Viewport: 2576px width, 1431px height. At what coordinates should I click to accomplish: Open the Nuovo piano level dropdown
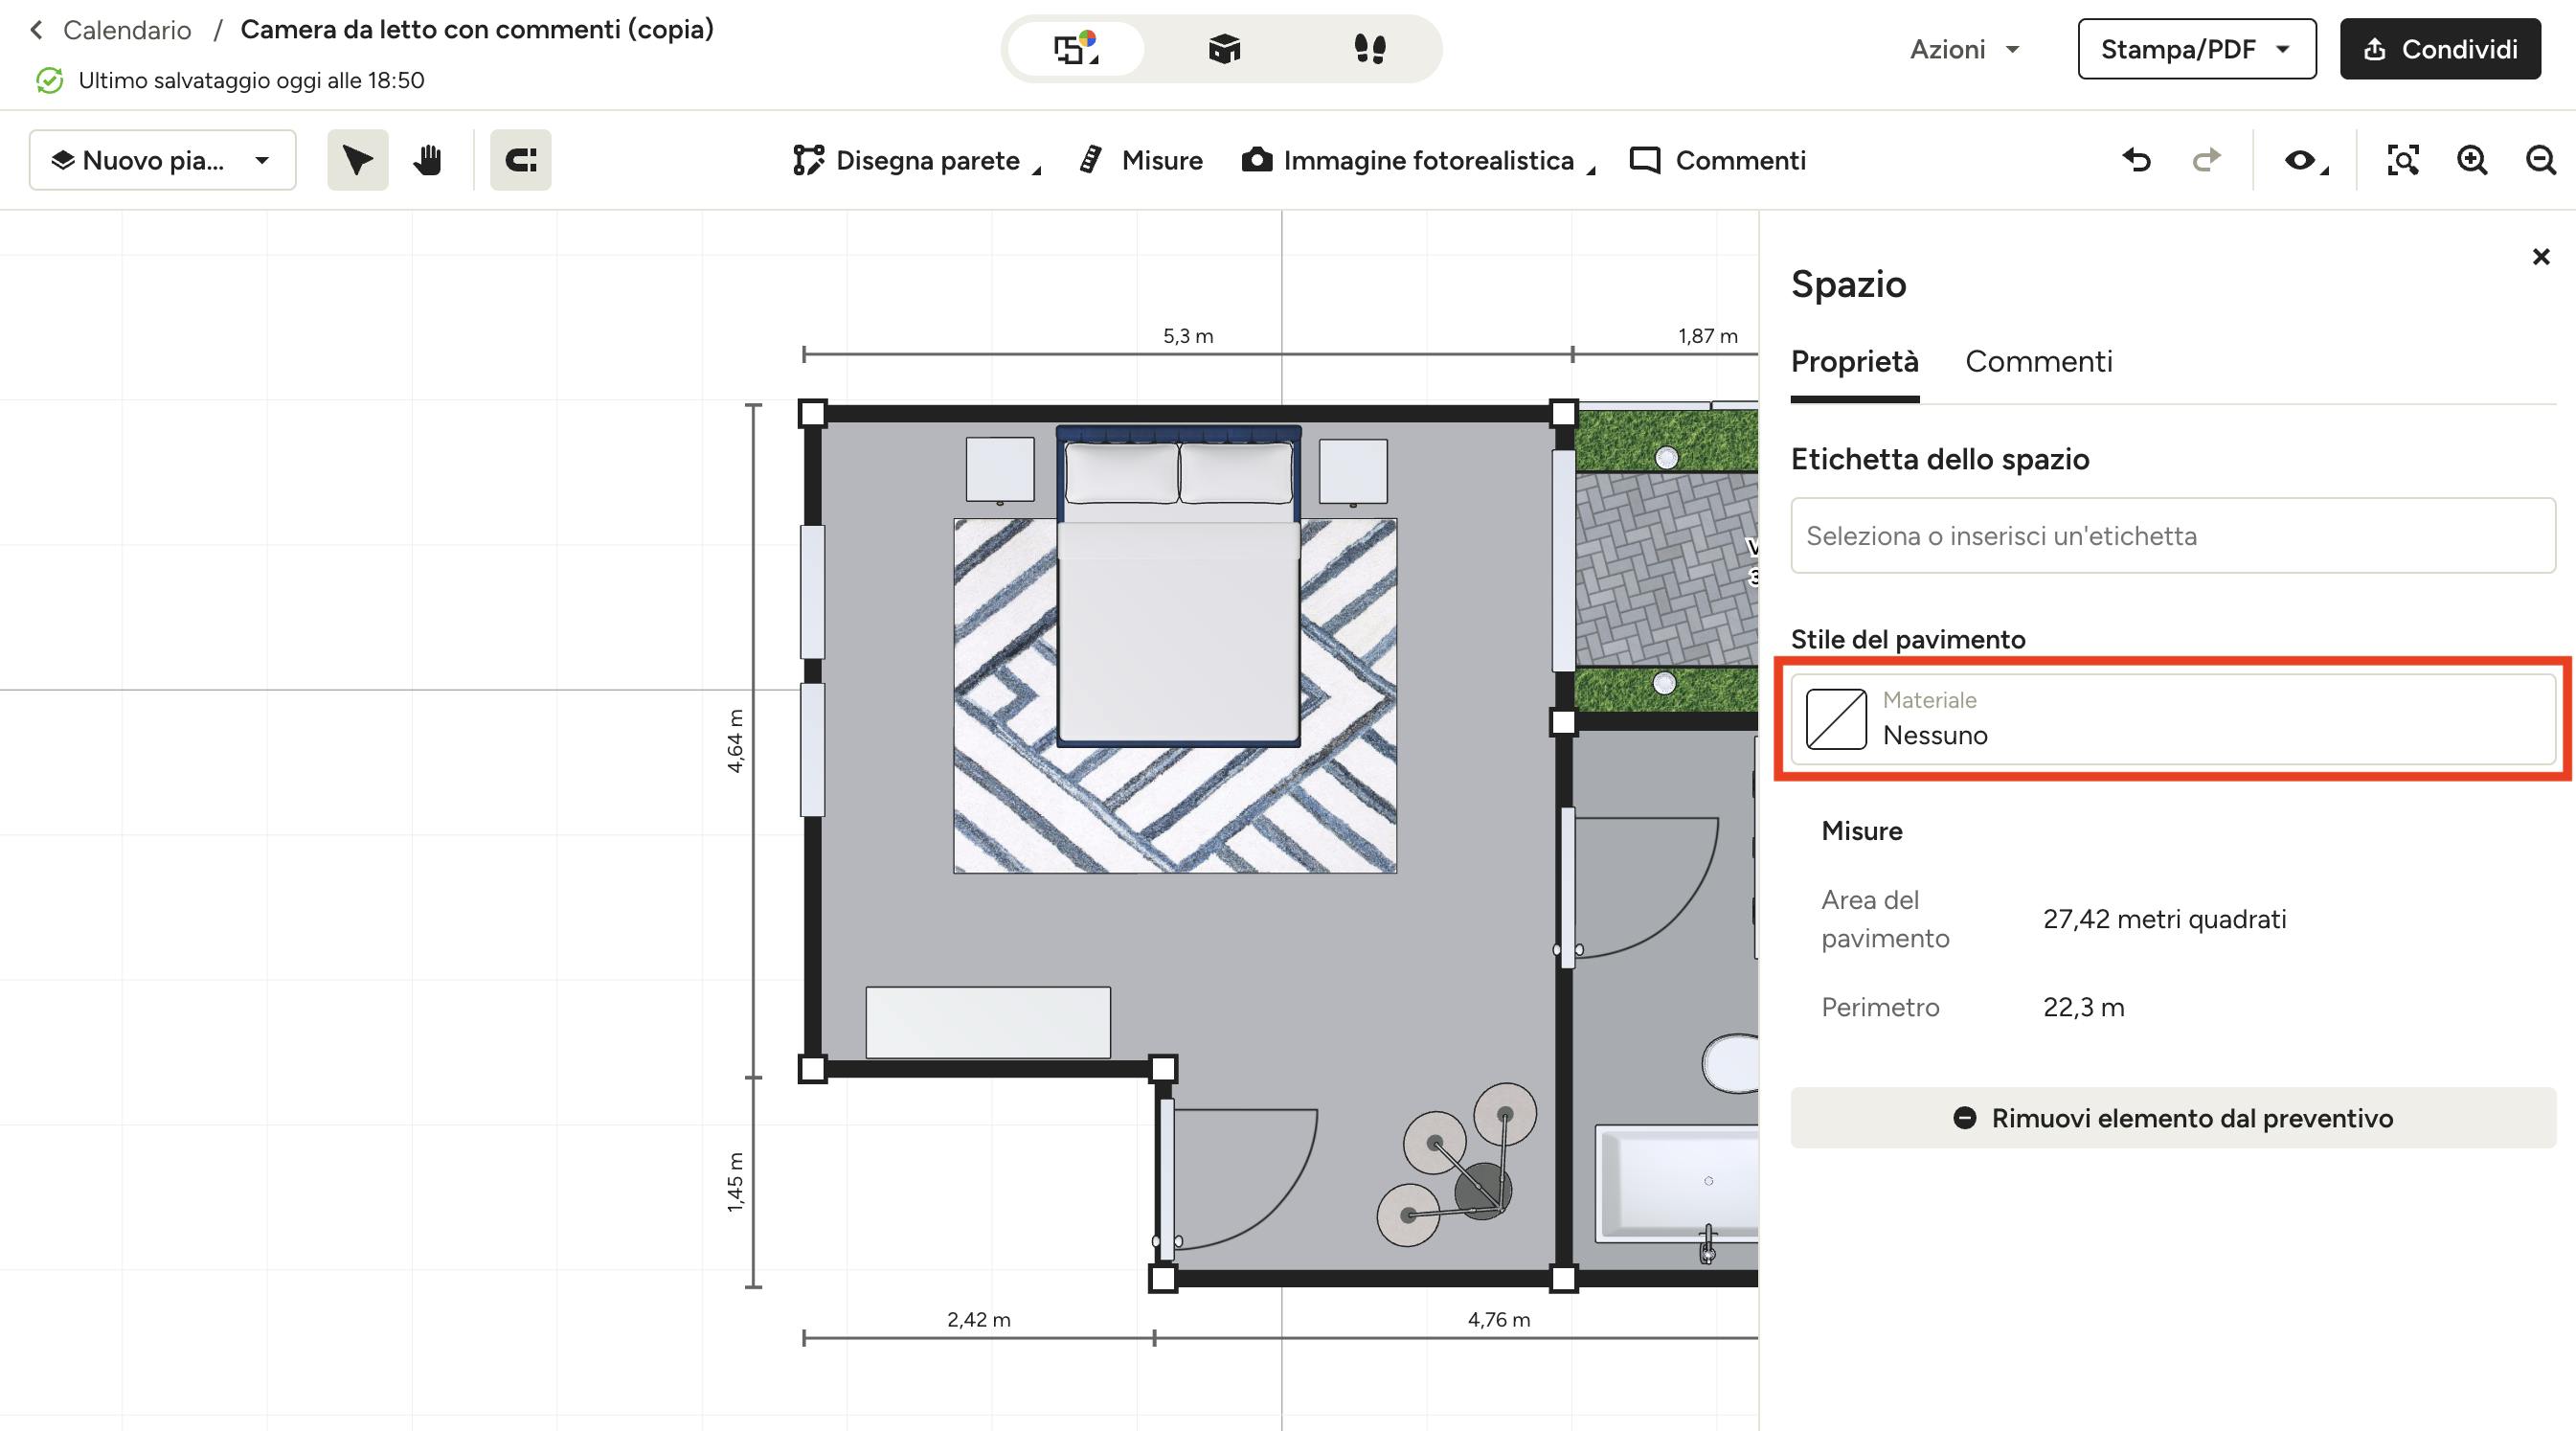coord(162,160)
